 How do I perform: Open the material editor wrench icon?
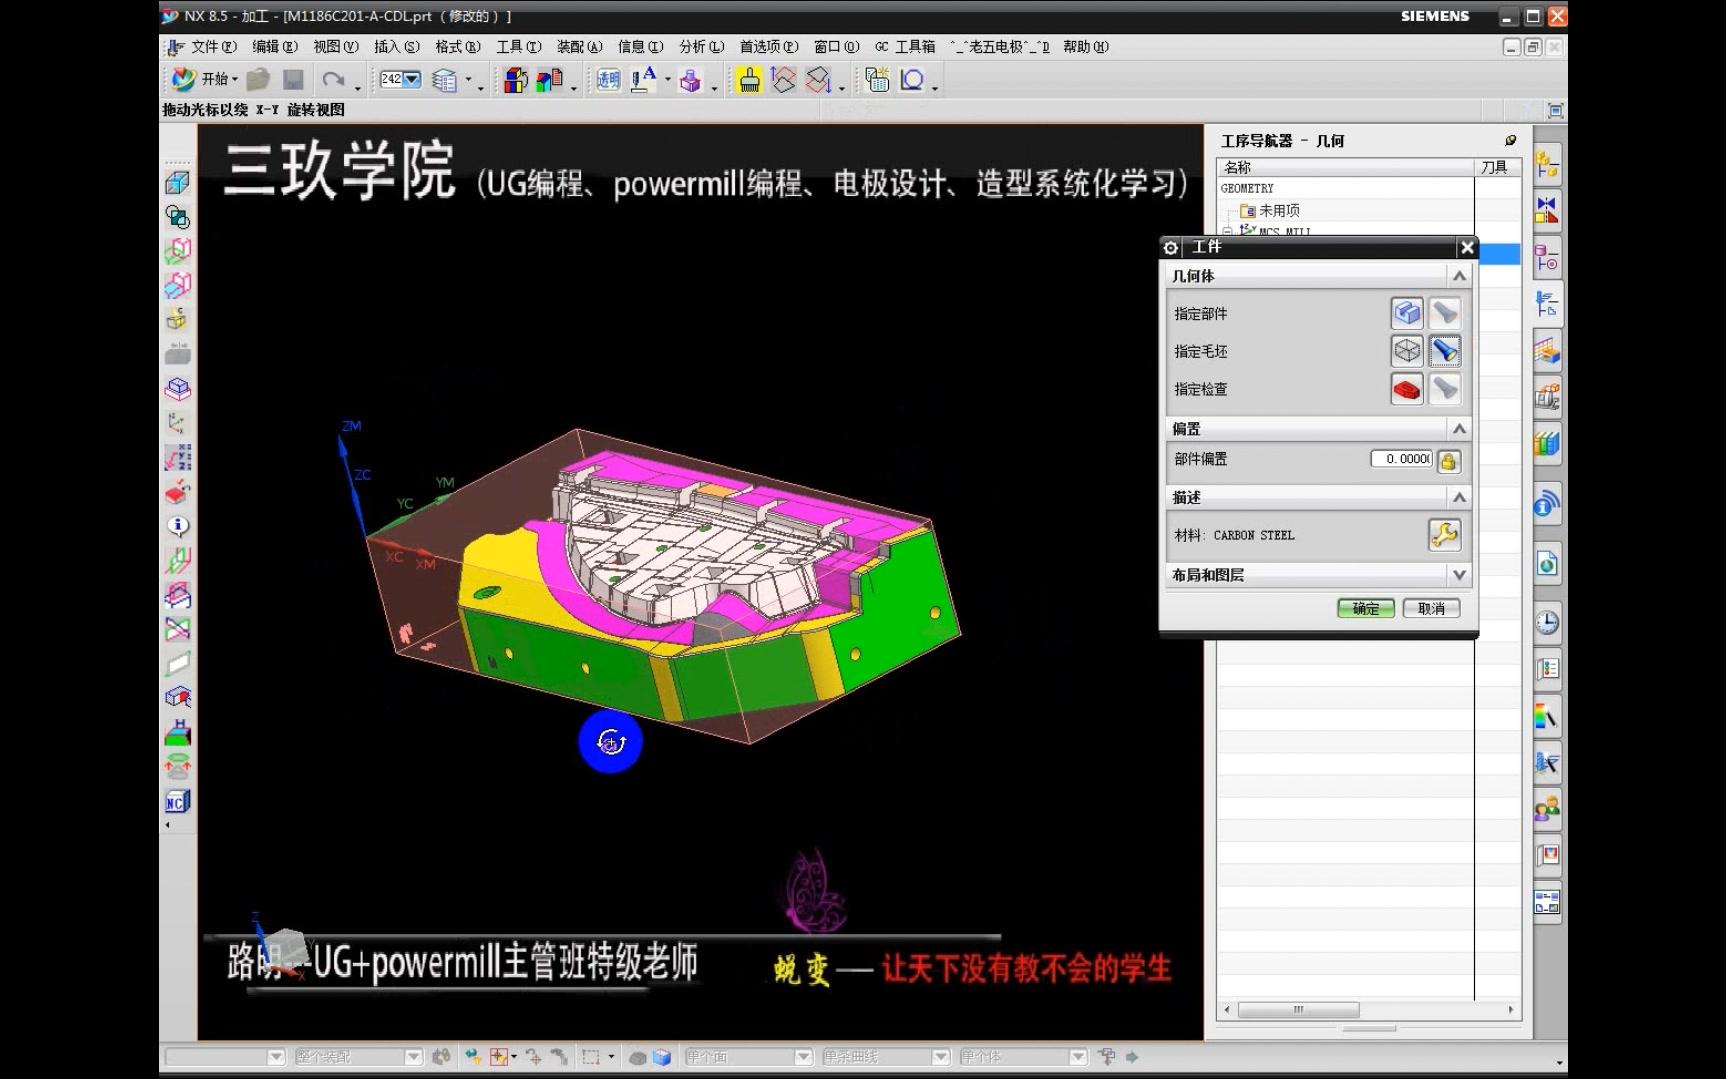1445,535
